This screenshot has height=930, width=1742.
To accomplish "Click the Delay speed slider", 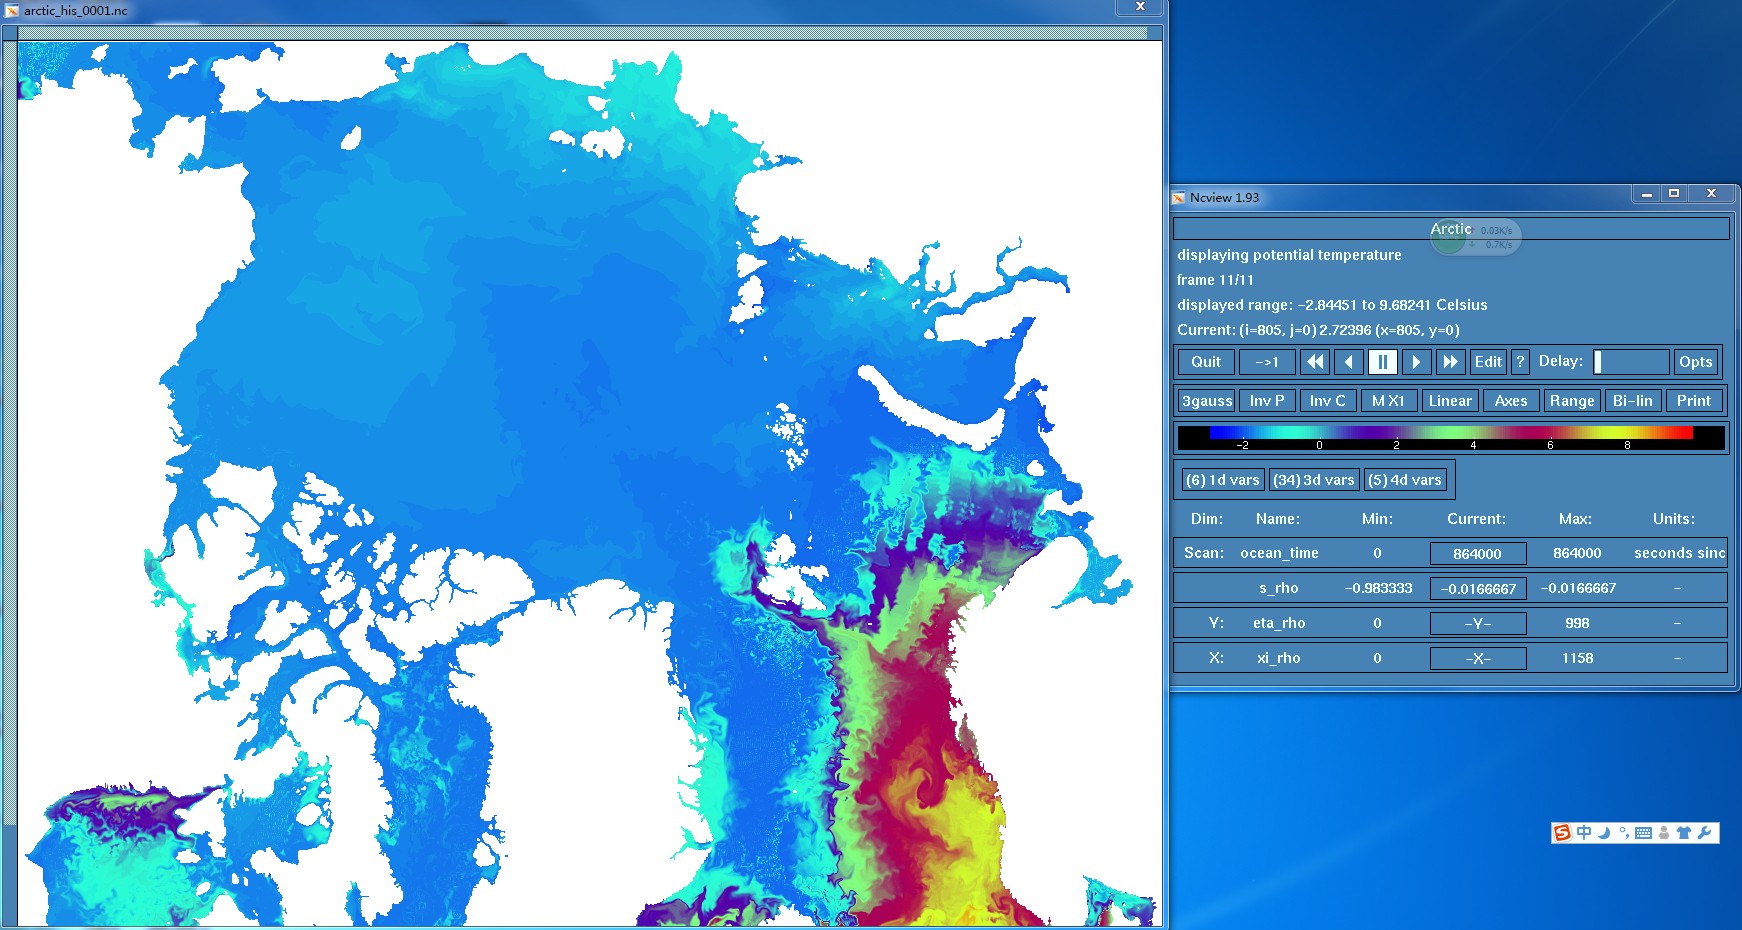I will click(1630, 362).
